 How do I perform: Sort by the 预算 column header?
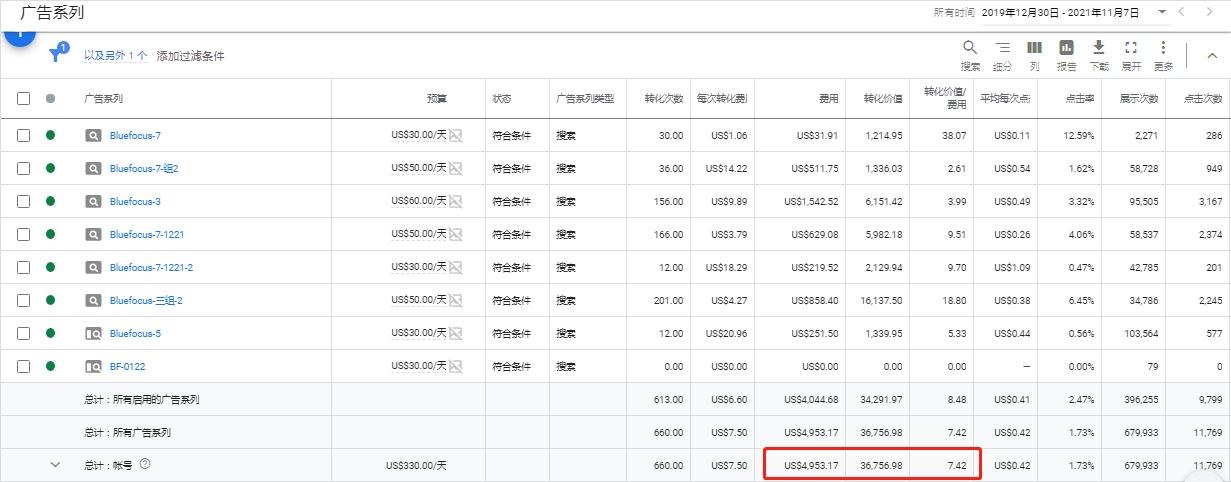coord(437,99)
